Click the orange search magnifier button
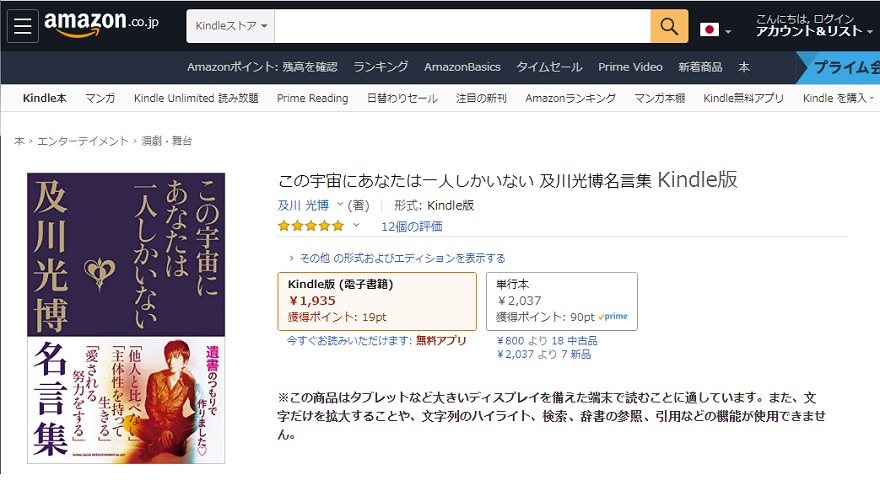This screenshot has height=480, width=880. 669,26
